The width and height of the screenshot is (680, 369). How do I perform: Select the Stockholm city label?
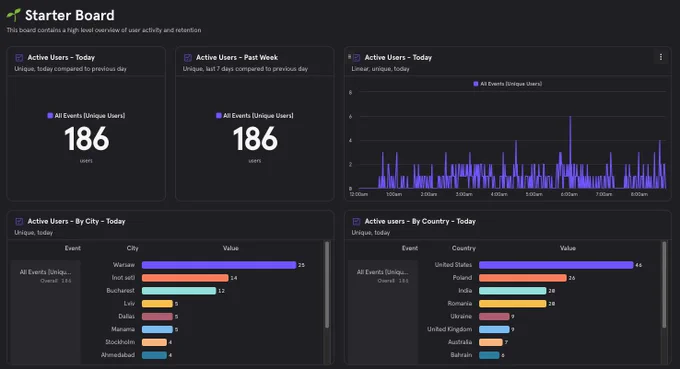click(x=120, y=342)
